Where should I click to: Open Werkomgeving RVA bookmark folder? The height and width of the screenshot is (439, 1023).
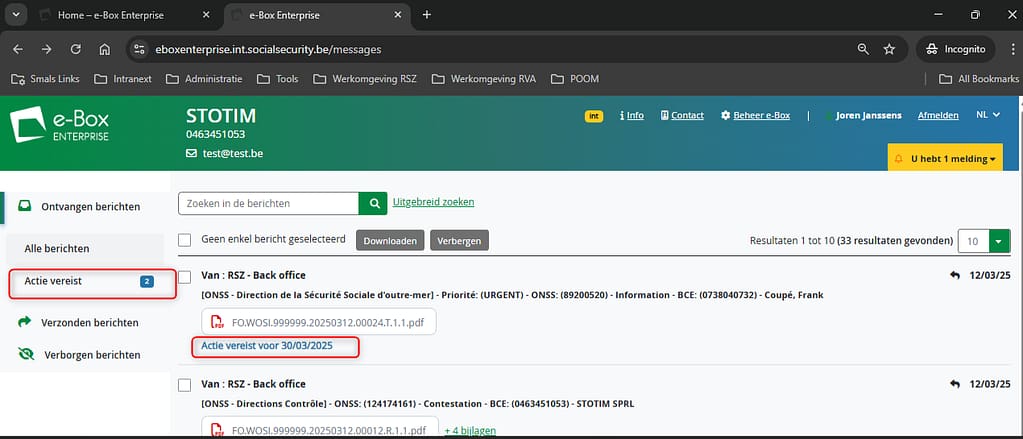point(483,79)
